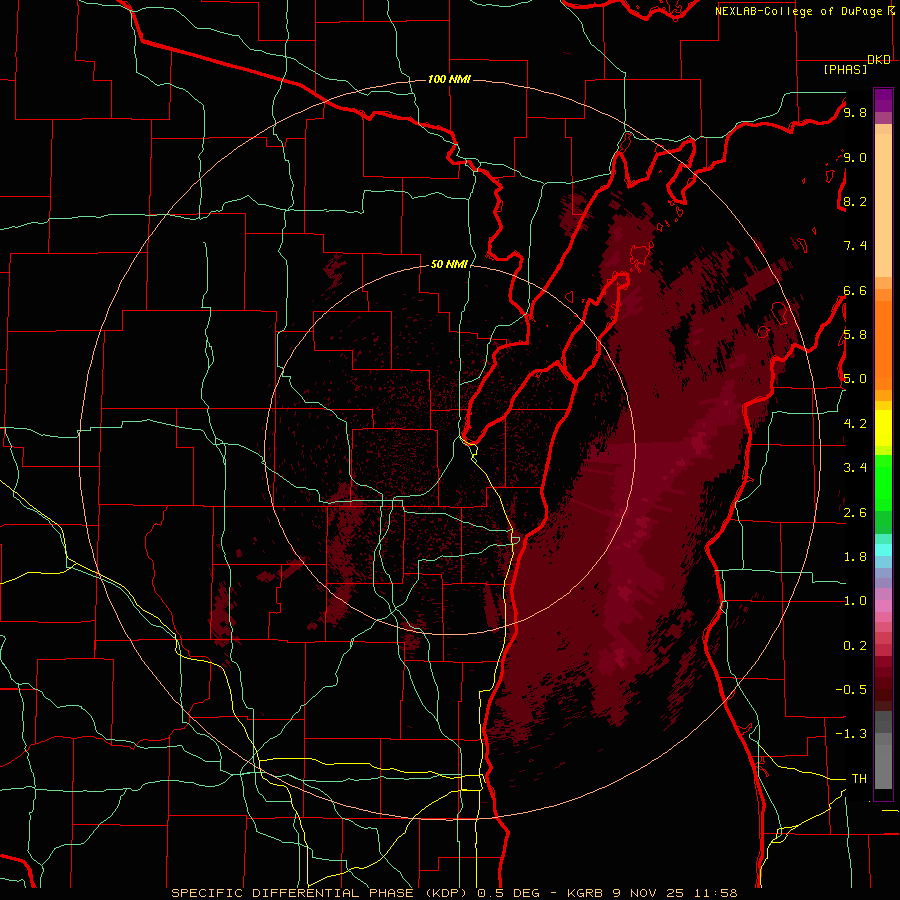The image size is (900, 900).
Task: Select the 8.2 value on the scale
Action: pyautogui.click(x=855, y=201)
